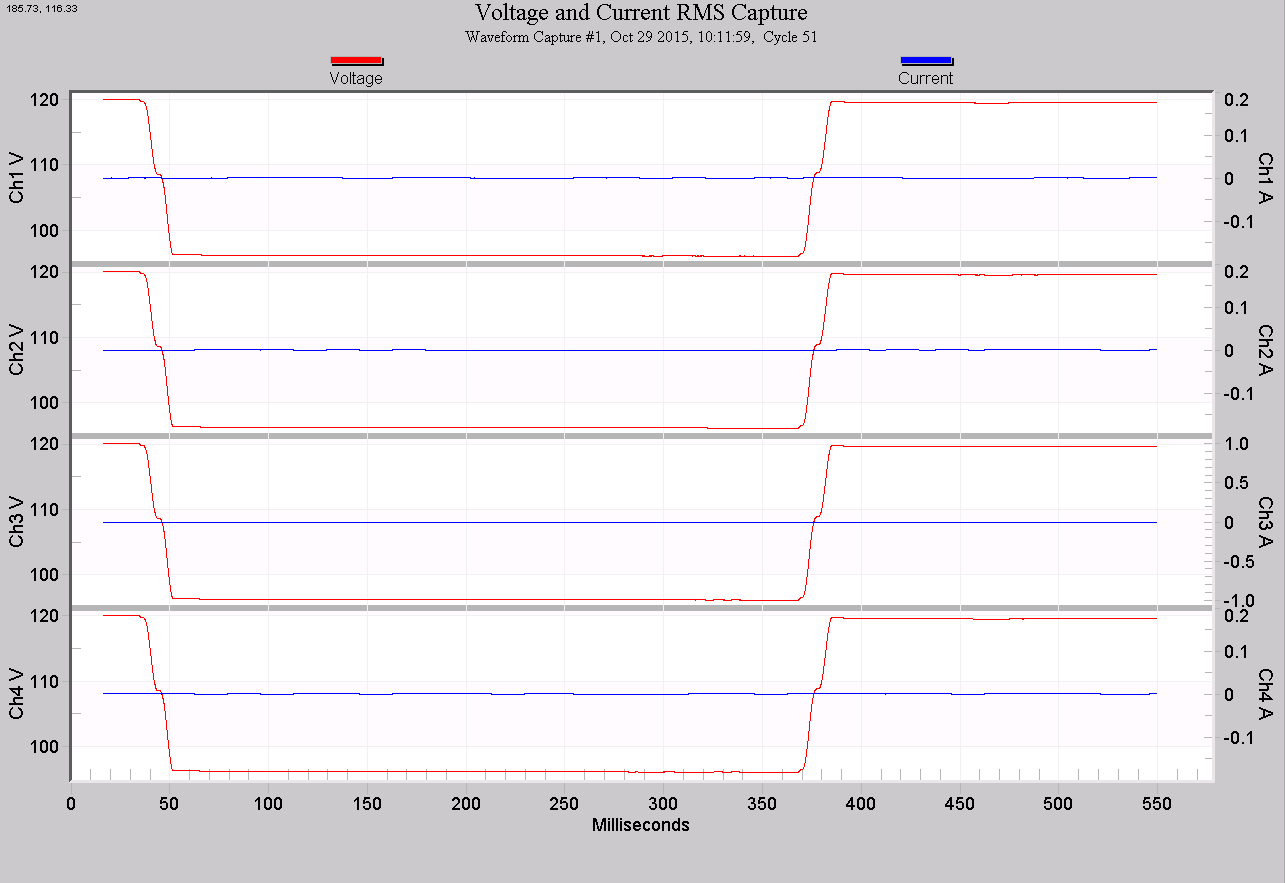
Task: Select the blue Current legend icon
Action: coord(925,60)
